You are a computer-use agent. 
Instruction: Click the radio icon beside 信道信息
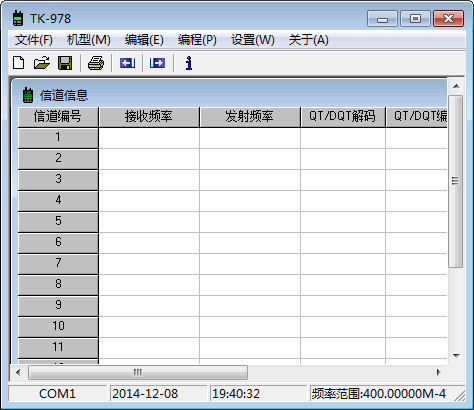click(28, 95)
